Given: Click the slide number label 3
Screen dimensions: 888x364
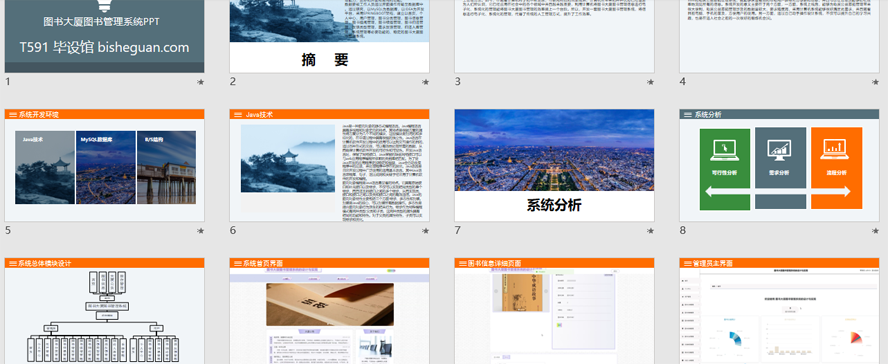Looking at the screenshot, I should coord(458,82).
